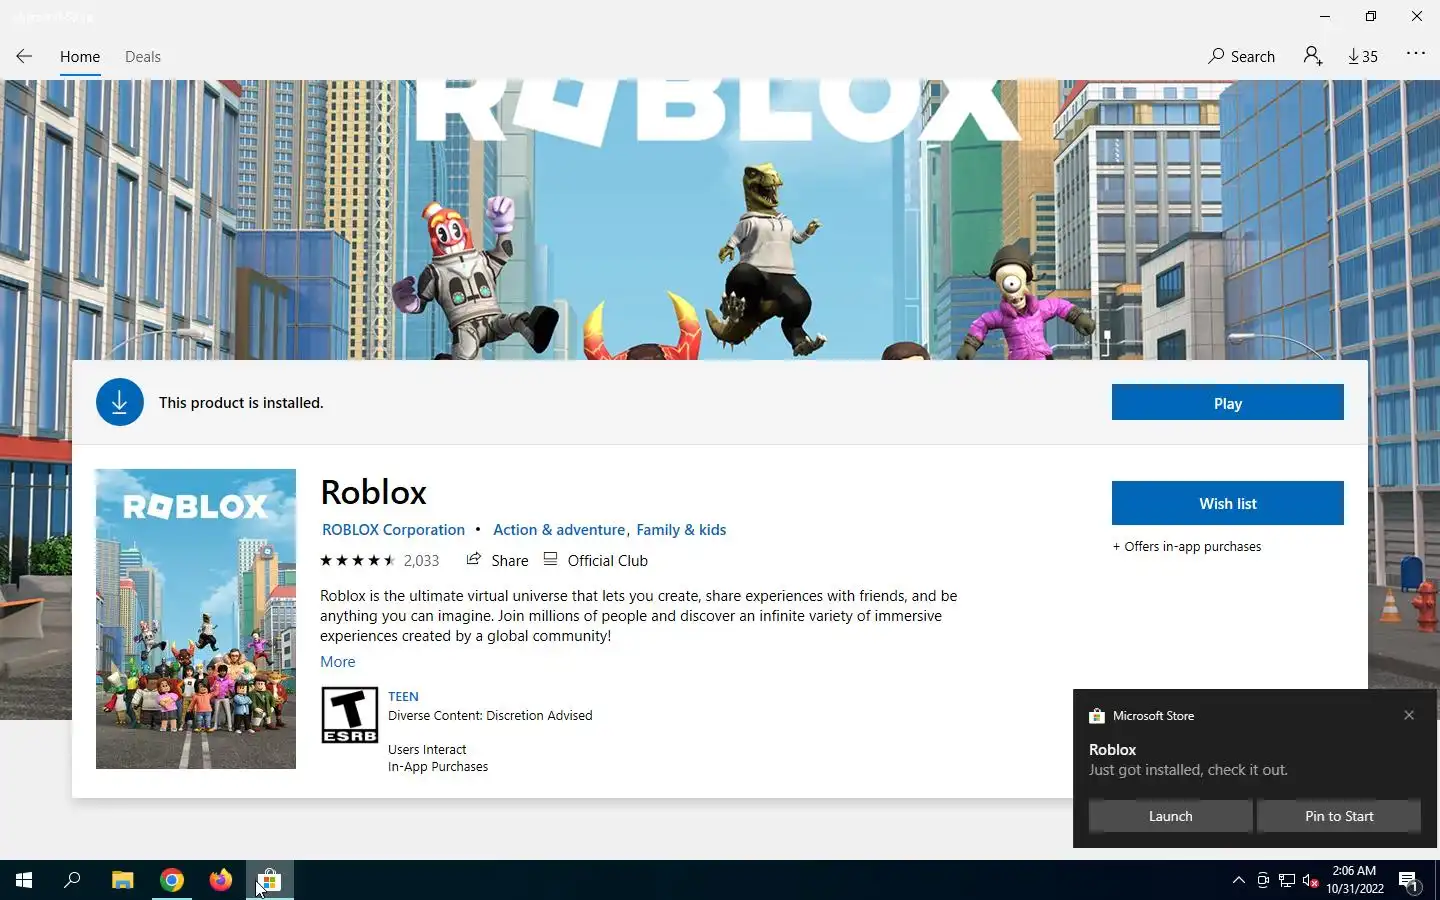
Task: Open the Official Club link
Action: 595,560
